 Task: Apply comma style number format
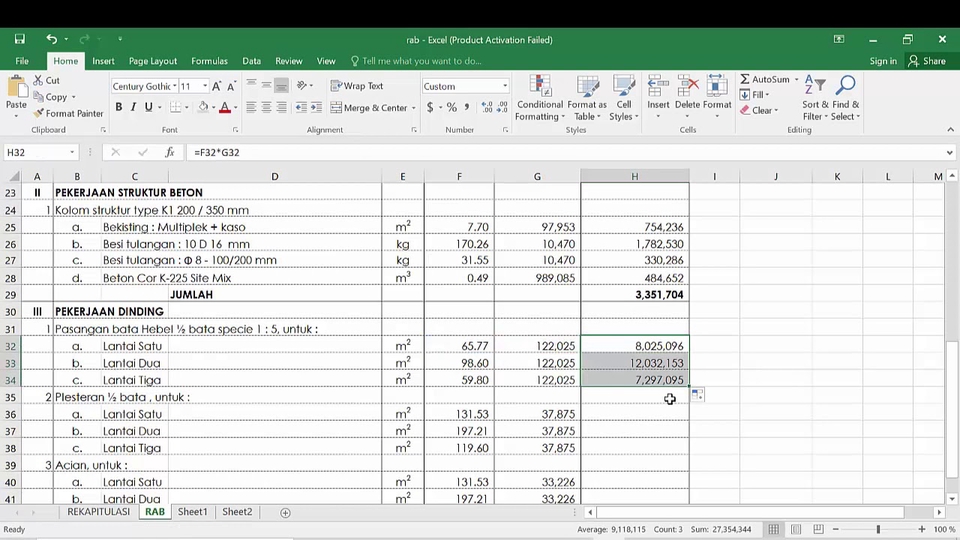point(467,108)
